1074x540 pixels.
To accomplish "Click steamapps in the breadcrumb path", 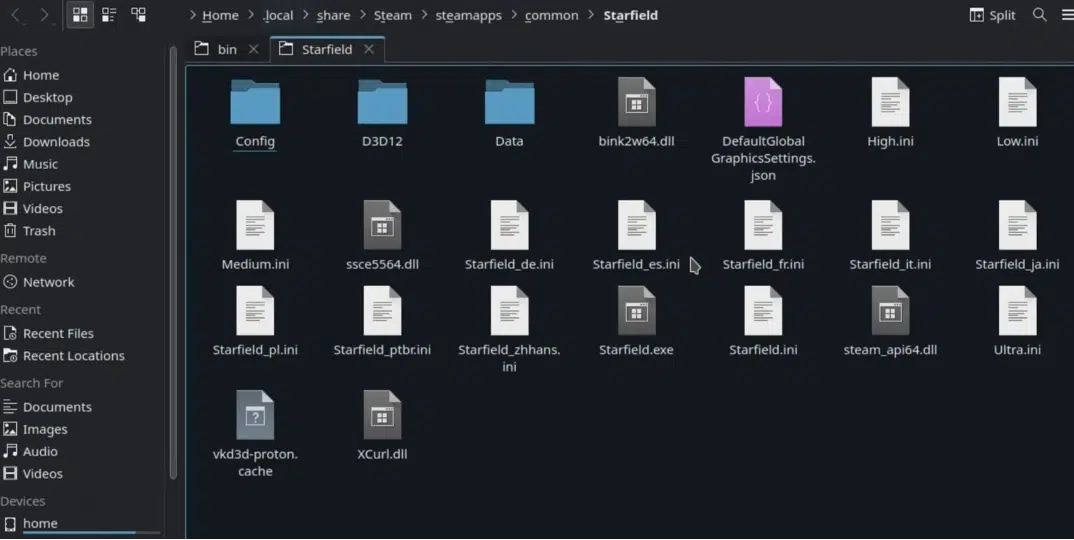I will coord(469,15).
